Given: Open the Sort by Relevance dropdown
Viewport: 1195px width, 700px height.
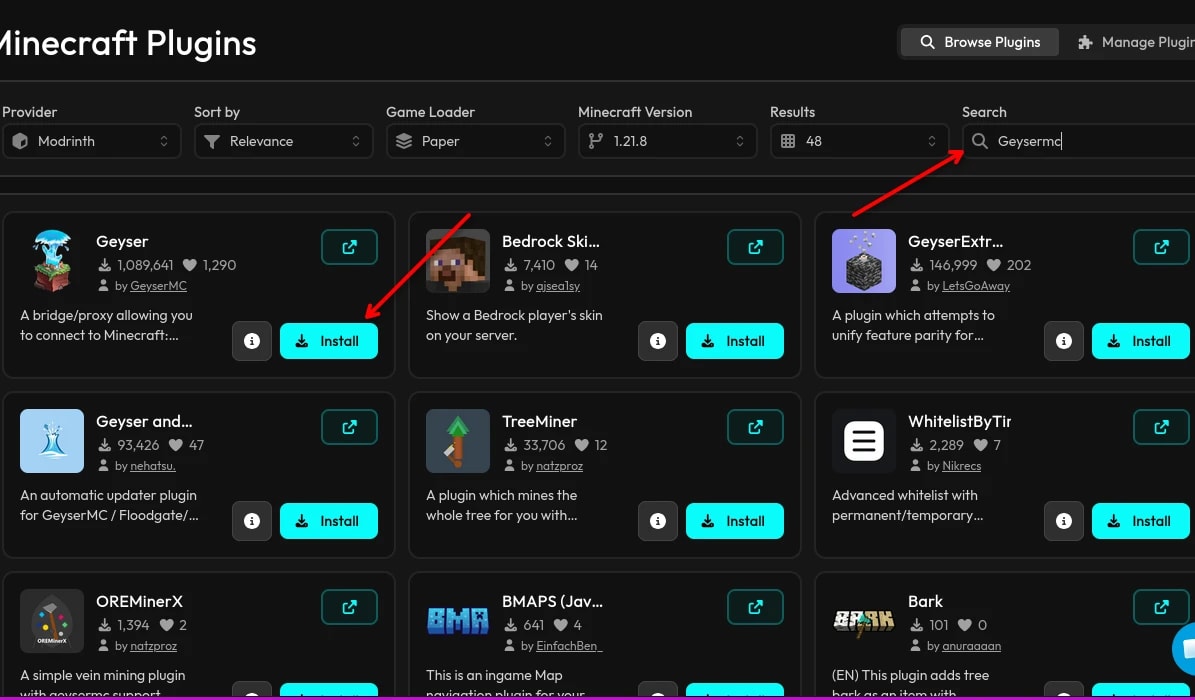Looking at the screenshot, I should click(x=284, y=141).
